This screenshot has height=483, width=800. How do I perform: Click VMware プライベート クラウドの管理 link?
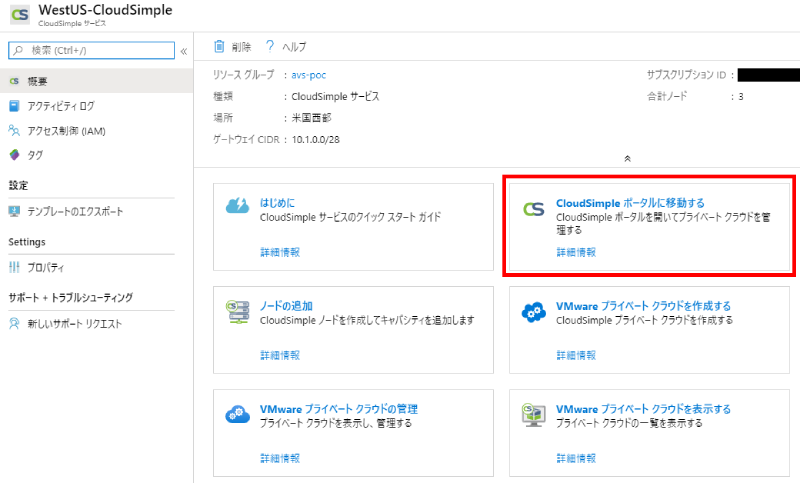pos(339,409)
